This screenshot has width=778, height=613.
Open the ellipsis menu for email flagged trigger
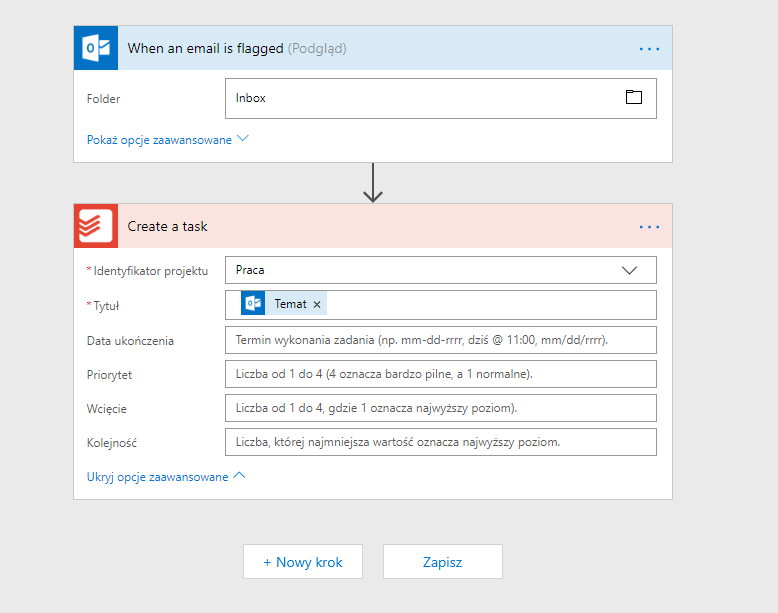pos(649,49)
